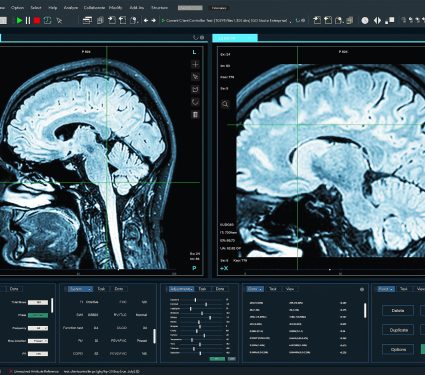The image size is (425, 375).
Task: Click the green Play button in toolbar
Action: (x=19, y=21)
